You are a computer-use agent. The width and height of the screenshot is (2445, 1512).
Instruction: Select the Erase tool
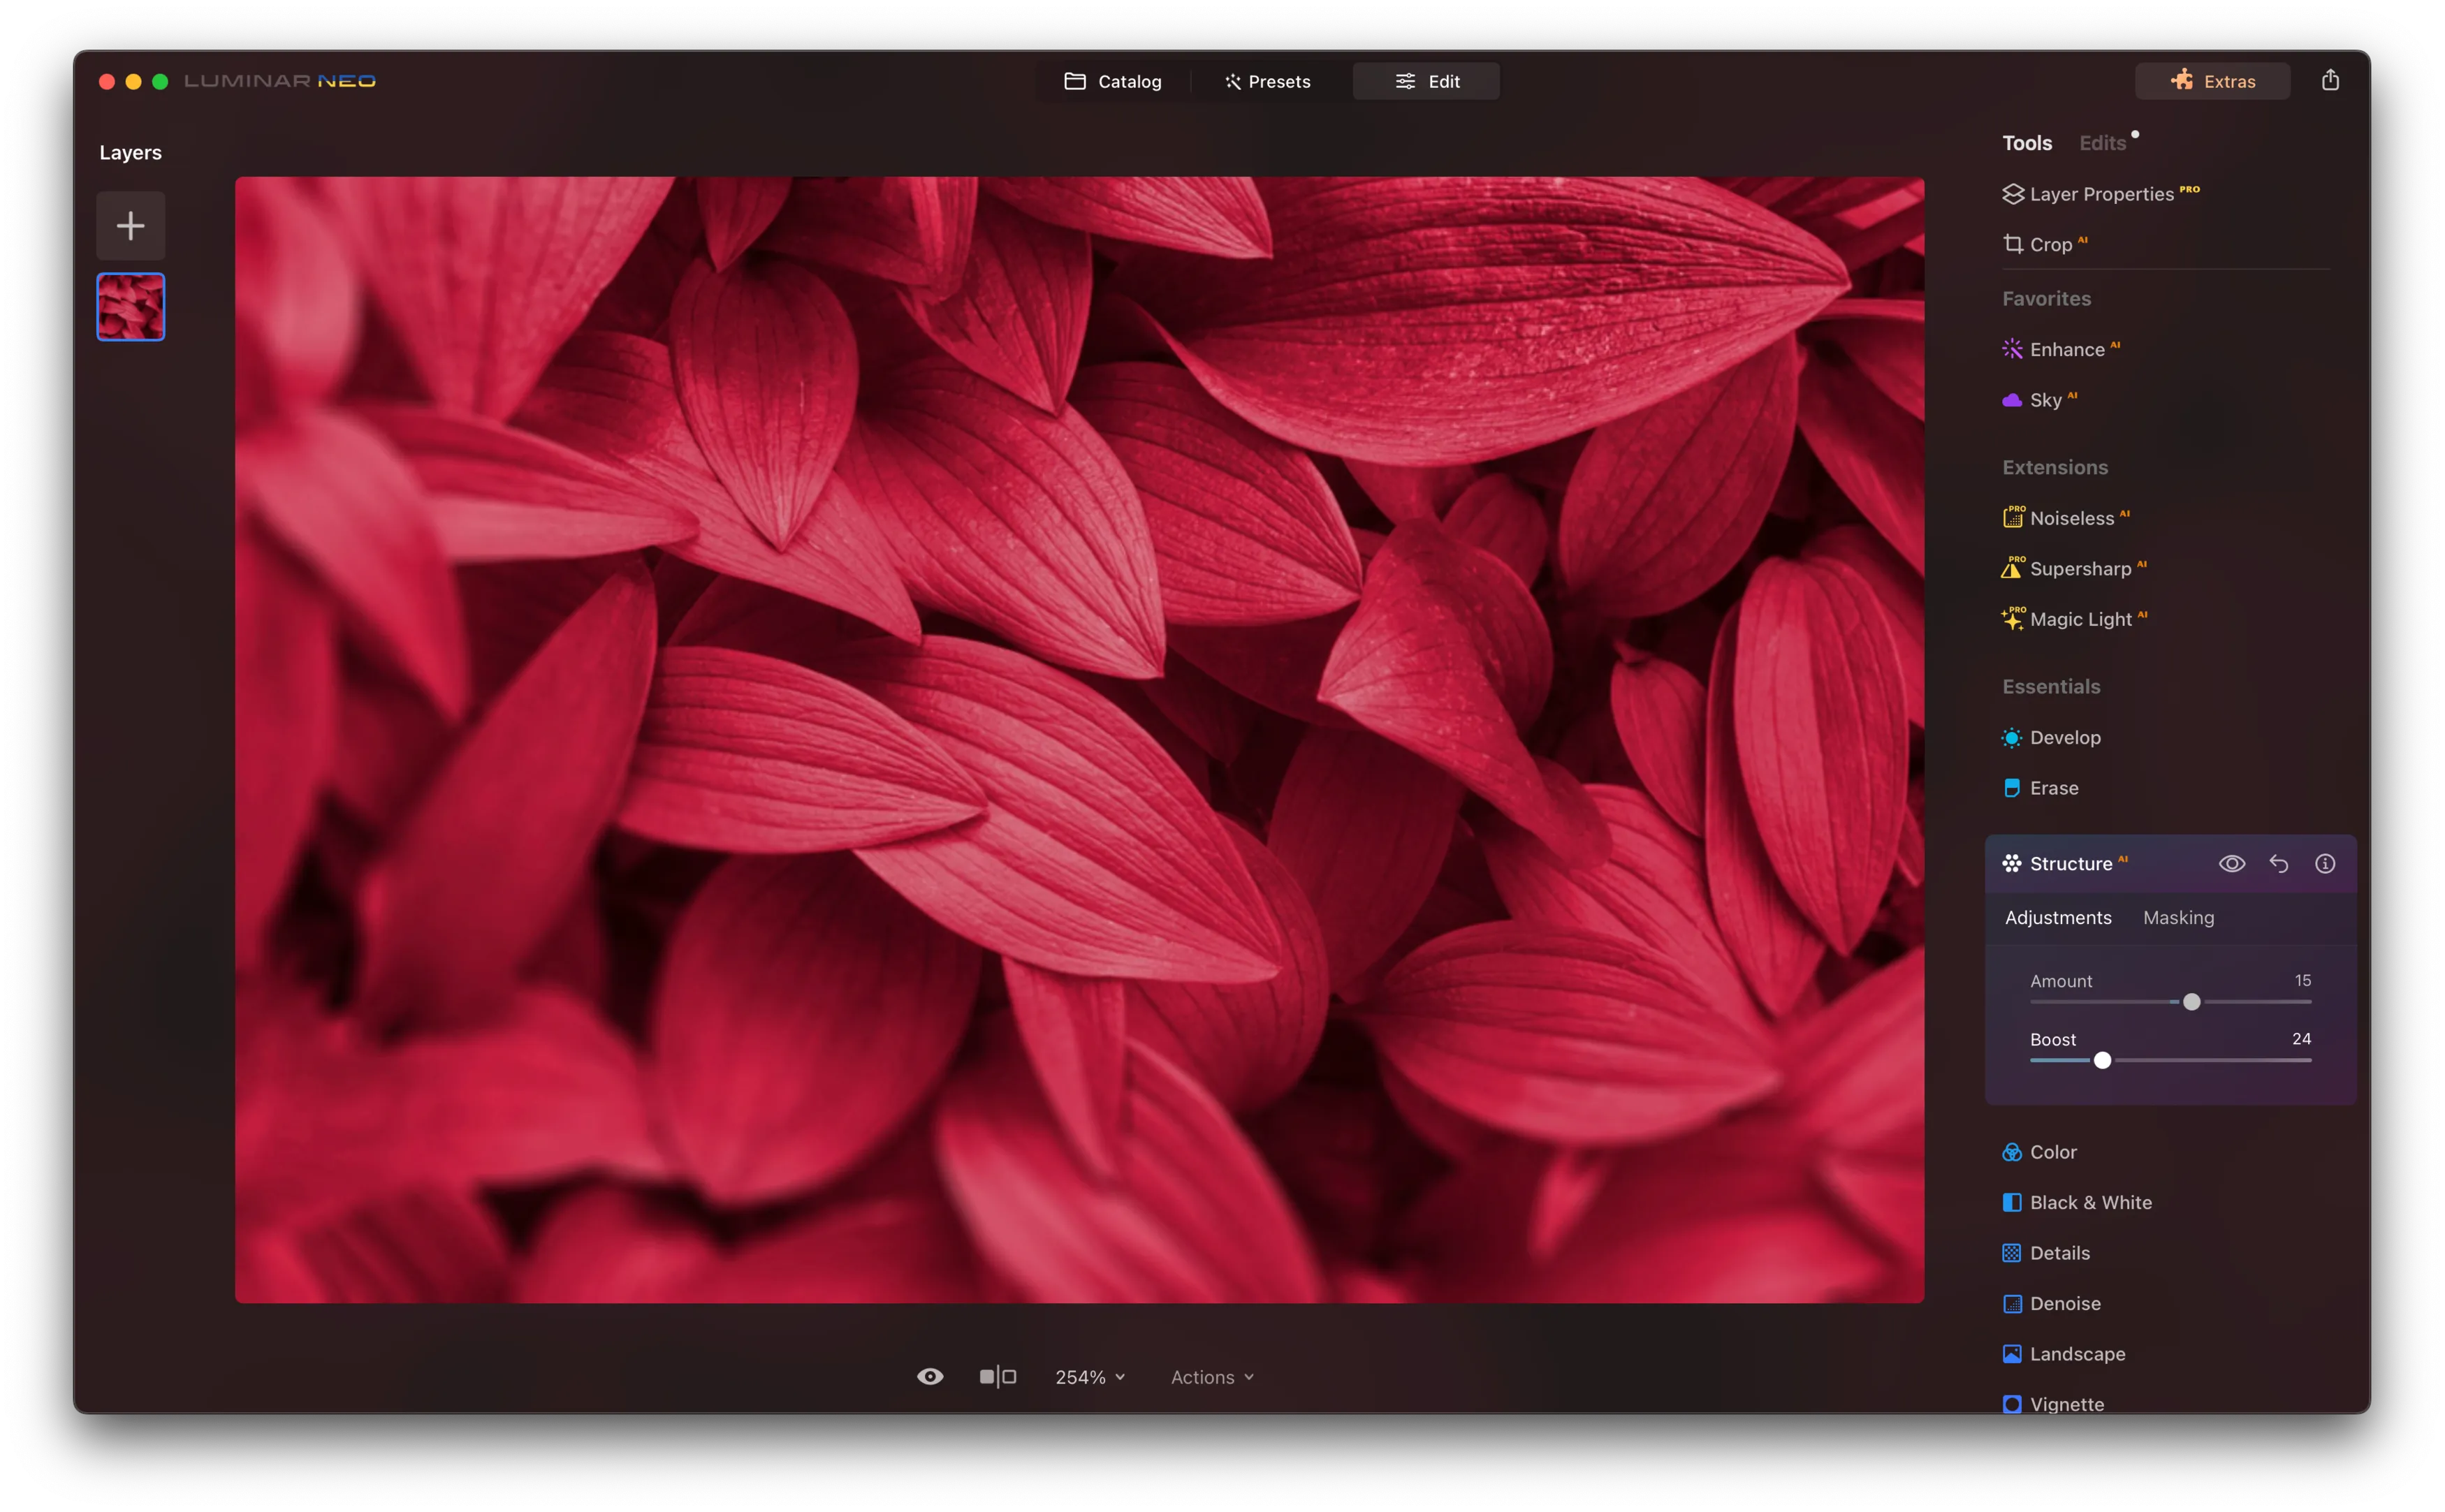[2053, 788]
